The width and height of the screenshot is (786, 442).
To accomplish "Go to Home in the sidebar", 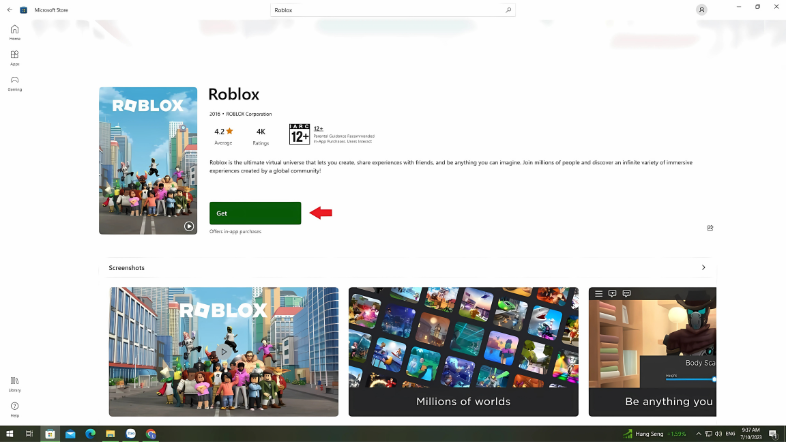I will click(x=15, y=31).
